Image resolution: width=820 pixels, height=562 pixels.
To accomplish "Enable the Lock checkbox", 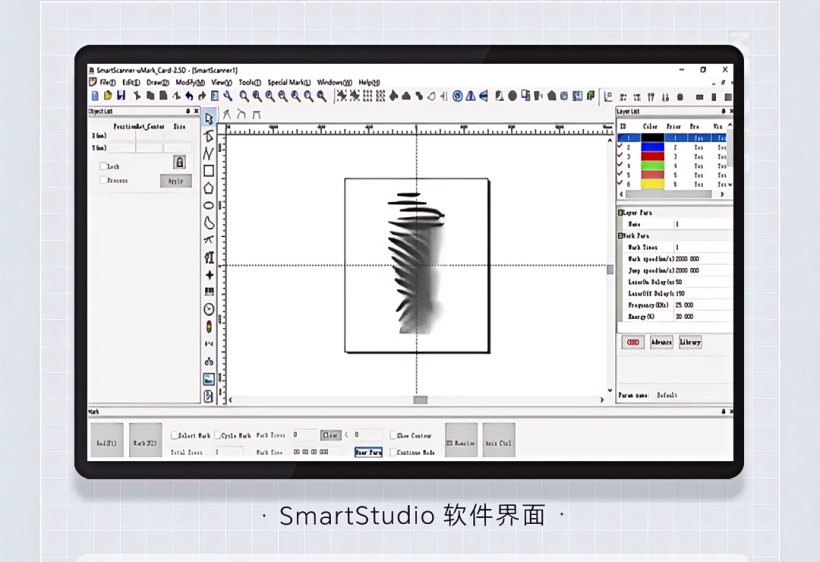I will (x=103, y=166).
